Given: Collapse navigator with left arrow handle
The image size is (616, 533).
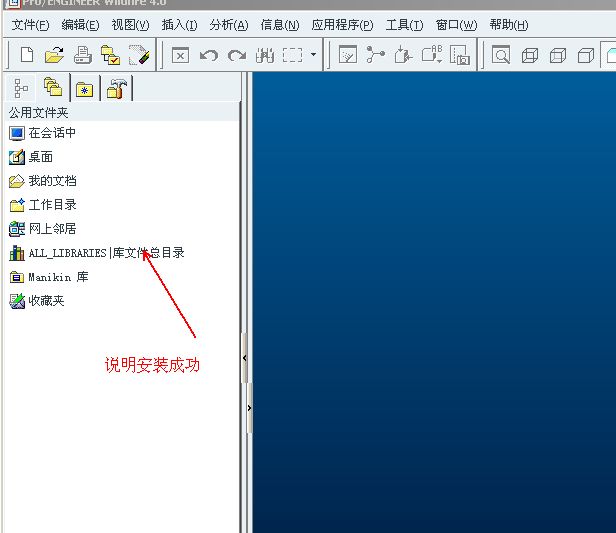Looking at the screenshot, I should pyautogui.click(x=244, y=358).
